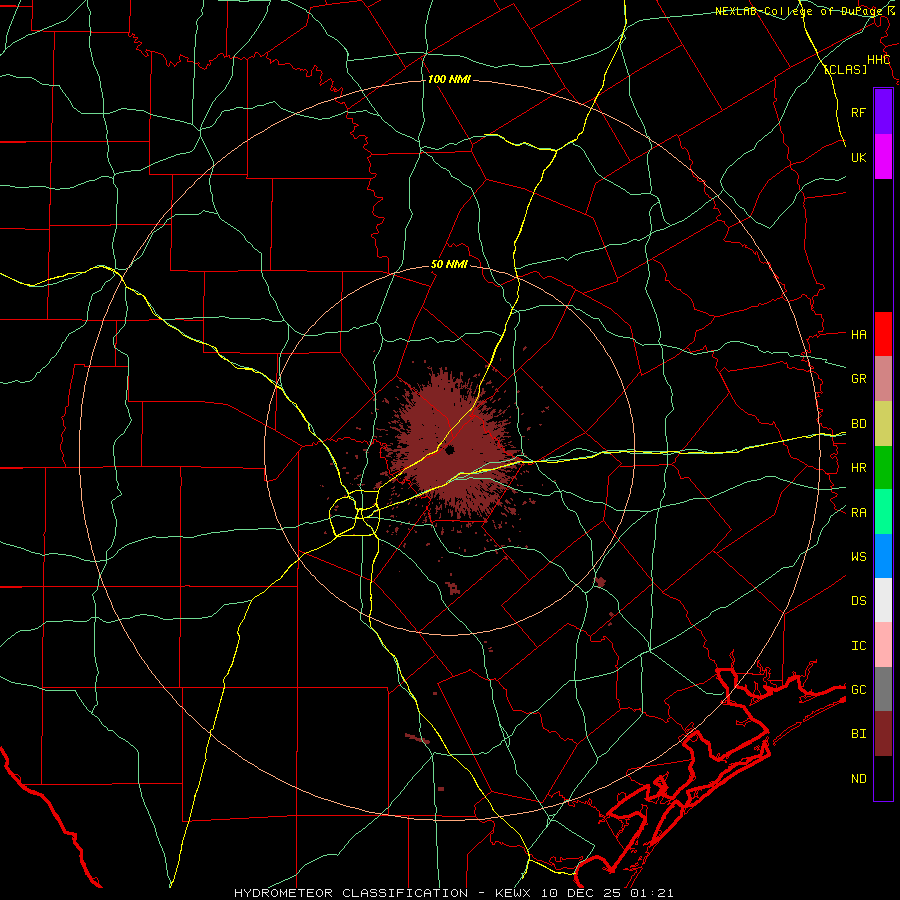Screen dimensions: 900x900
Task: Click the HA legend label
Action: click(x=858, y=334)
